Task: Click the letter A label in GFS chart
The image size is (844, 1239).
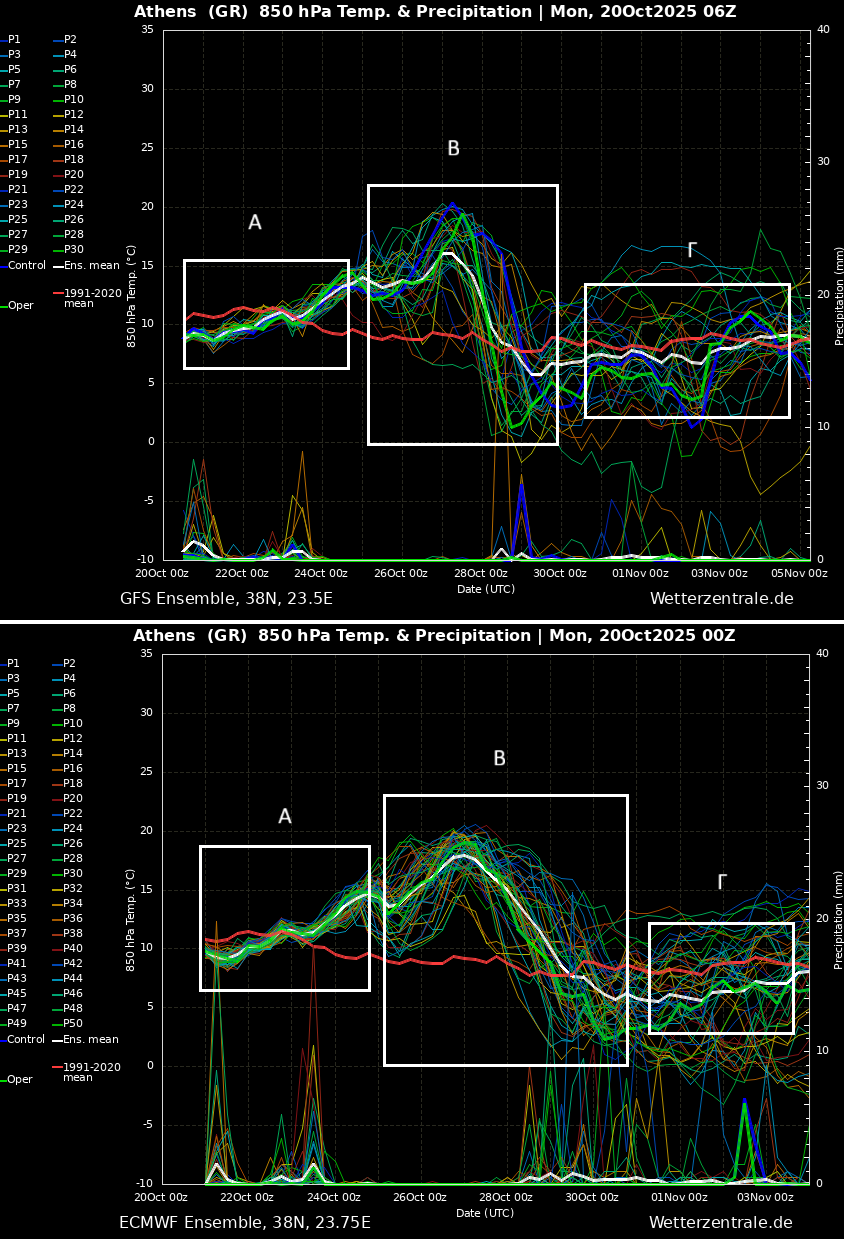Action: (x=255, y=223)
